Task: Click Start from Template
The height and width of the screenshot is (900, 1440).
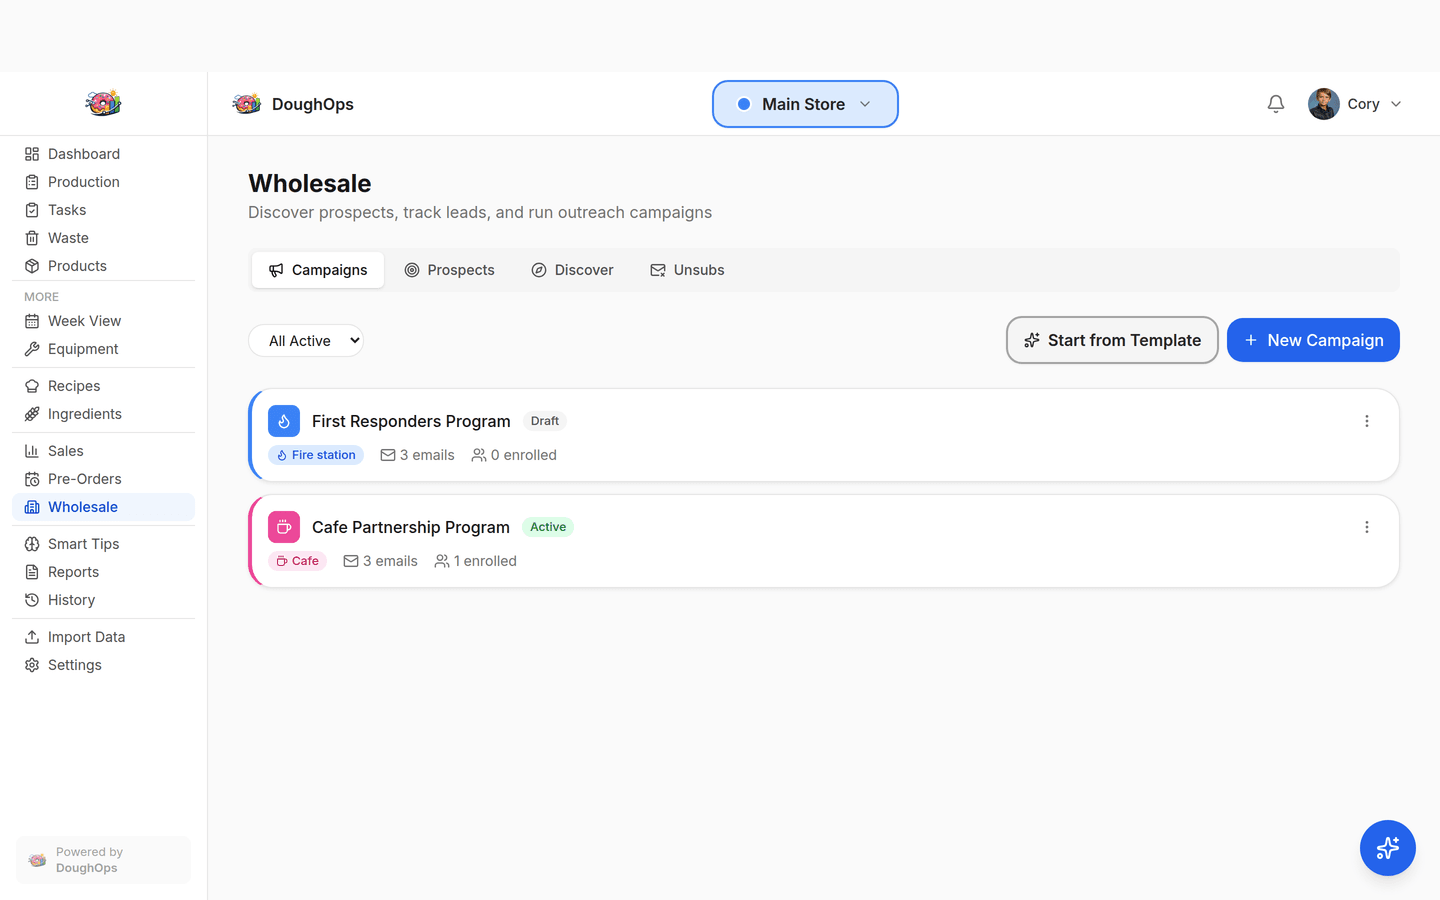Action: (x=1111, y=340)
